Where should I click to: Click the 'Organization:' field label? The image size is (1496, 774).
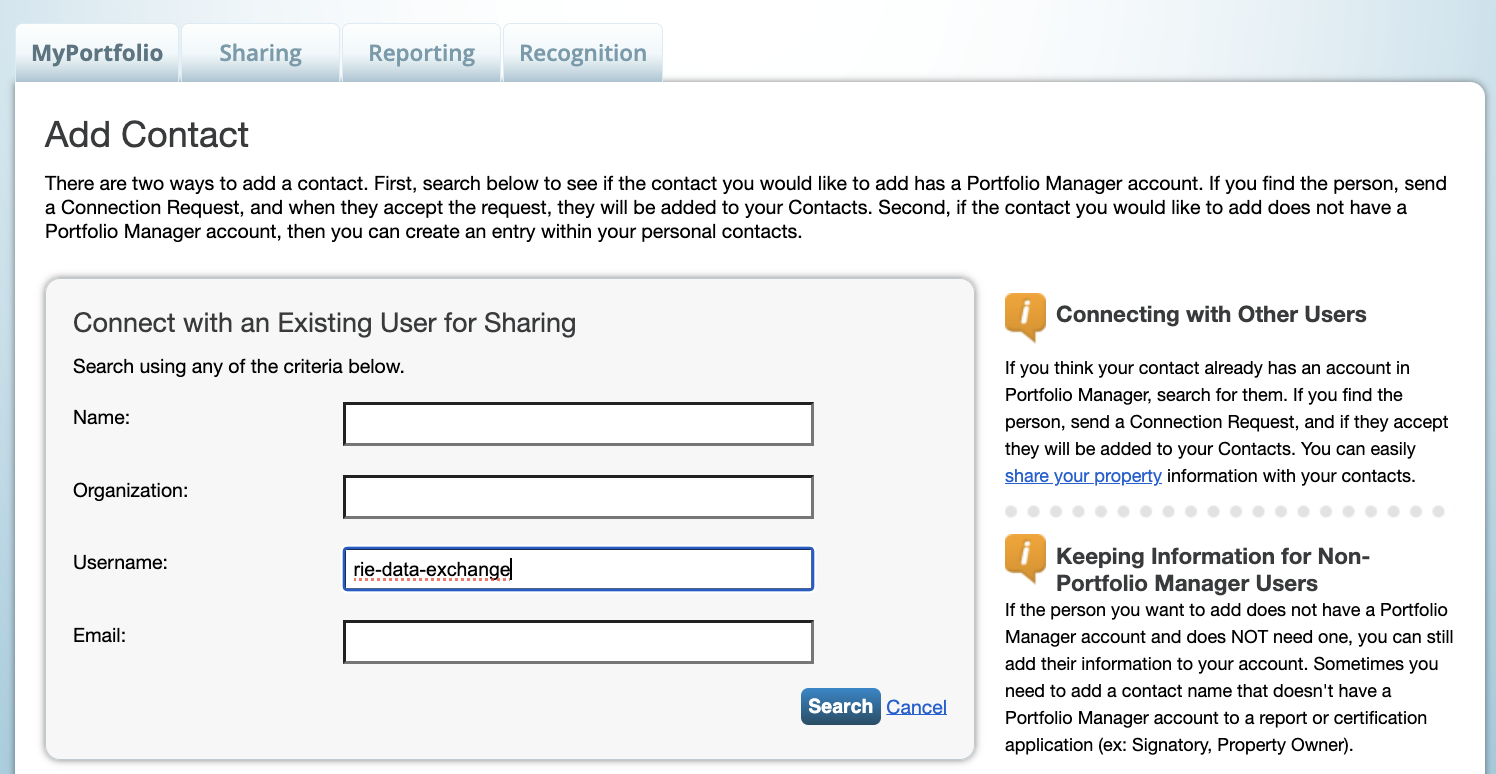click(131, 490)
